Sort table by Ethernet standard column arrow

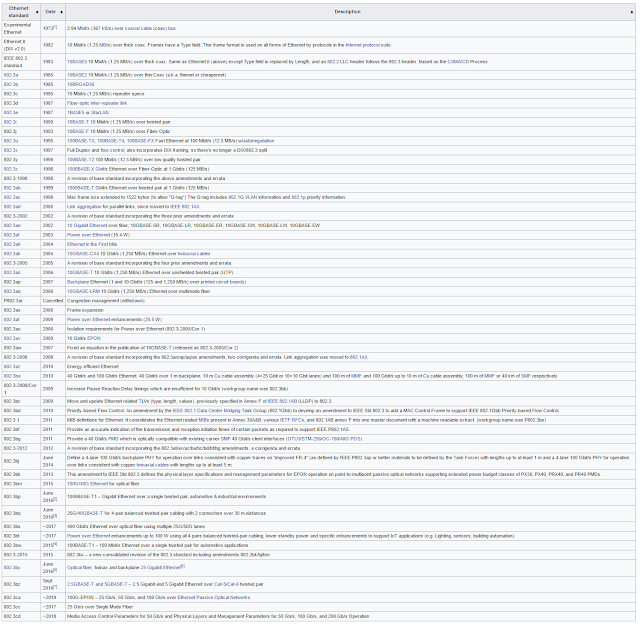tap(37, 12)
